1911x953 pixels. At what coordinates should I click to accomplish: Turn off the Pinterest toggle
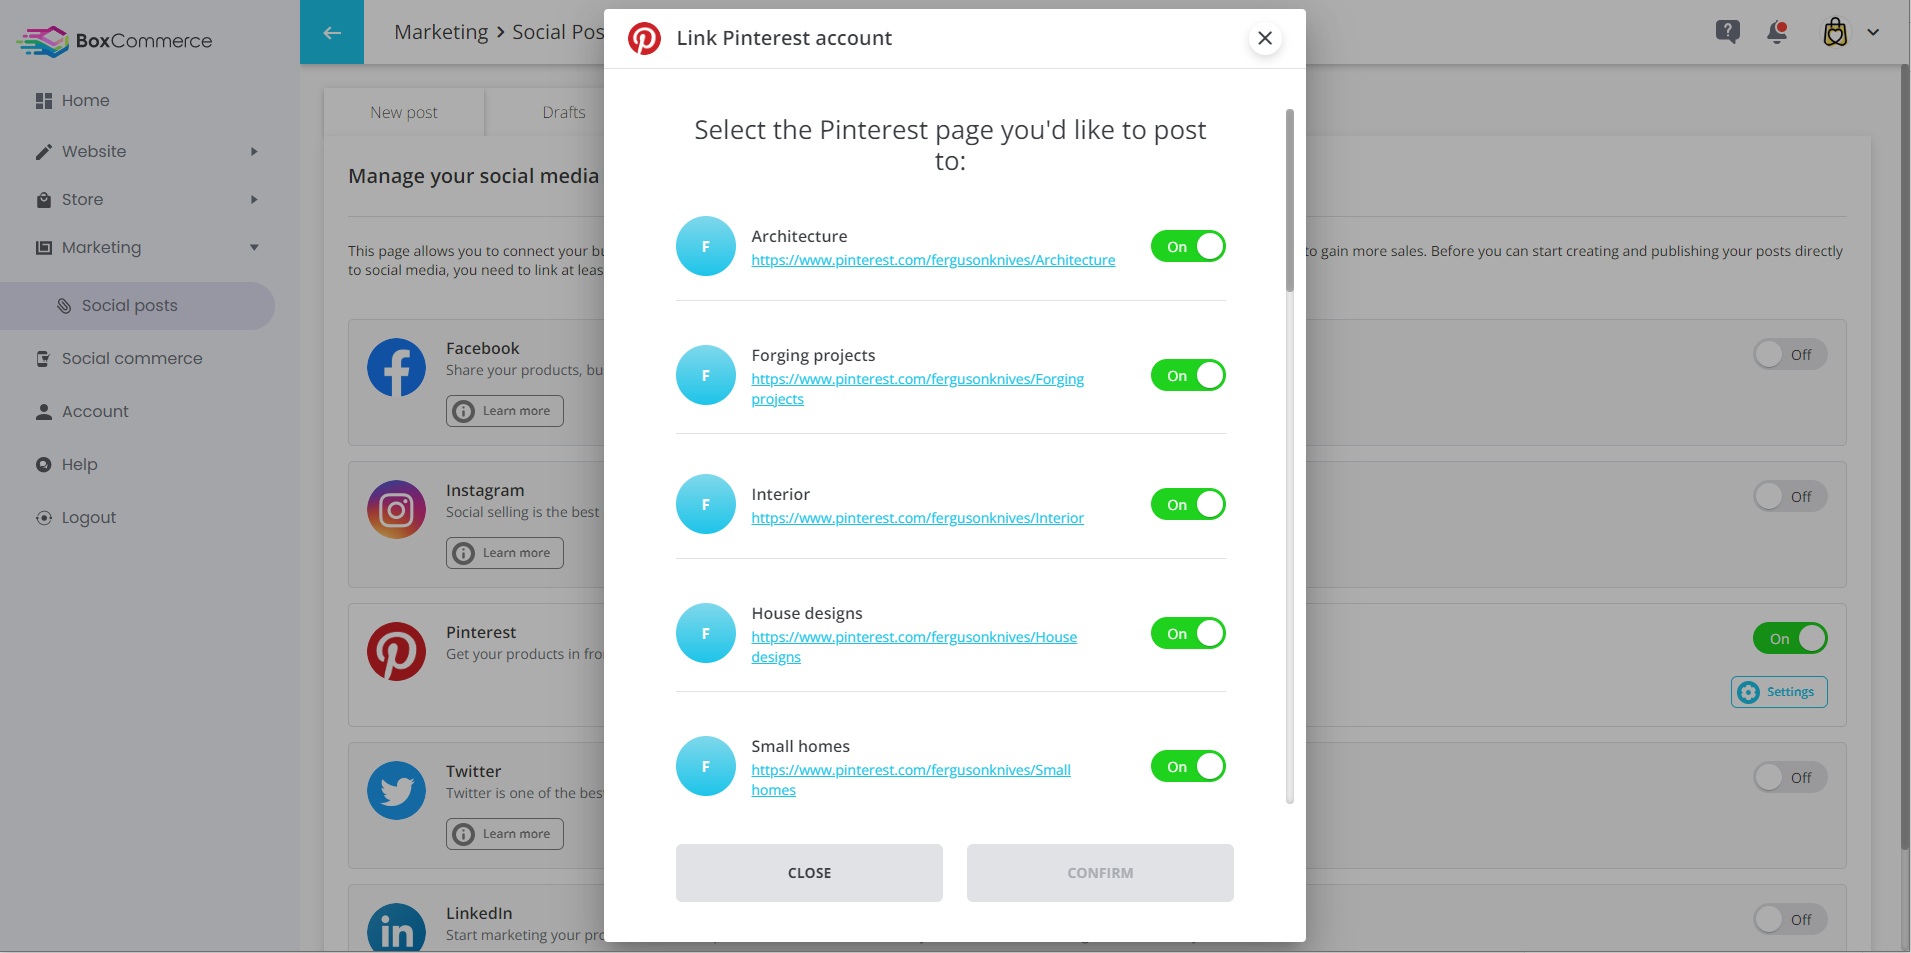1790,638
